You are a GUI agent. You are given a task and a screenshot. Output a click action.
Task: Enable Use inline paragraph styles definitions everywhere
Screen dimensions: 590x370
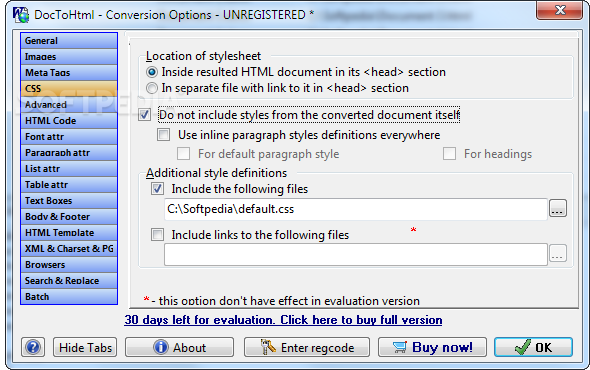[x=164, y=135]
